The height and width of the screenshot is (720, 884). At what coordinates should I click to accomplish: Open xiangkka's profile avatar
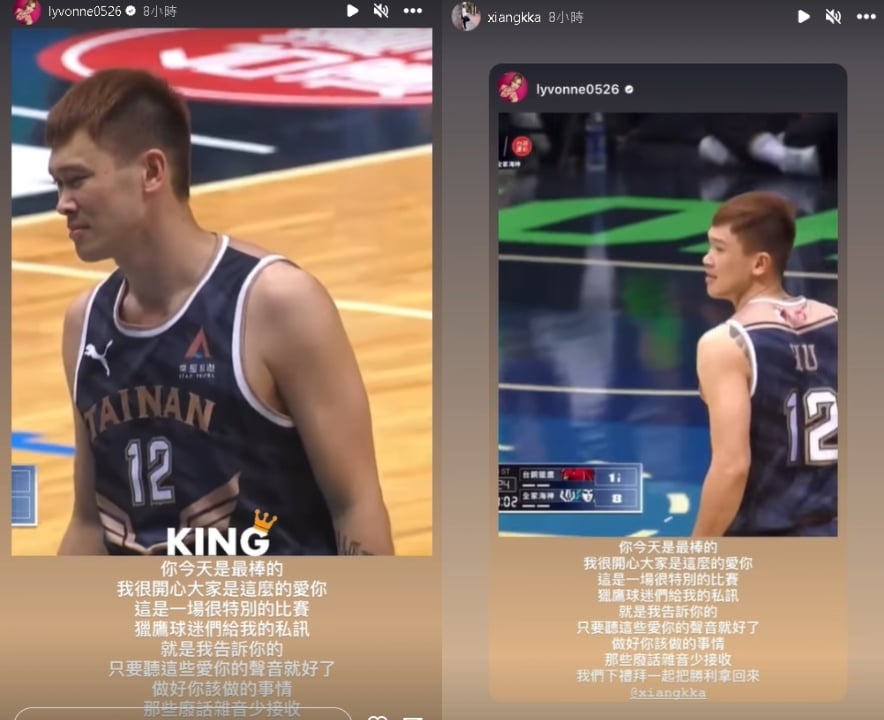pos(468,16)
